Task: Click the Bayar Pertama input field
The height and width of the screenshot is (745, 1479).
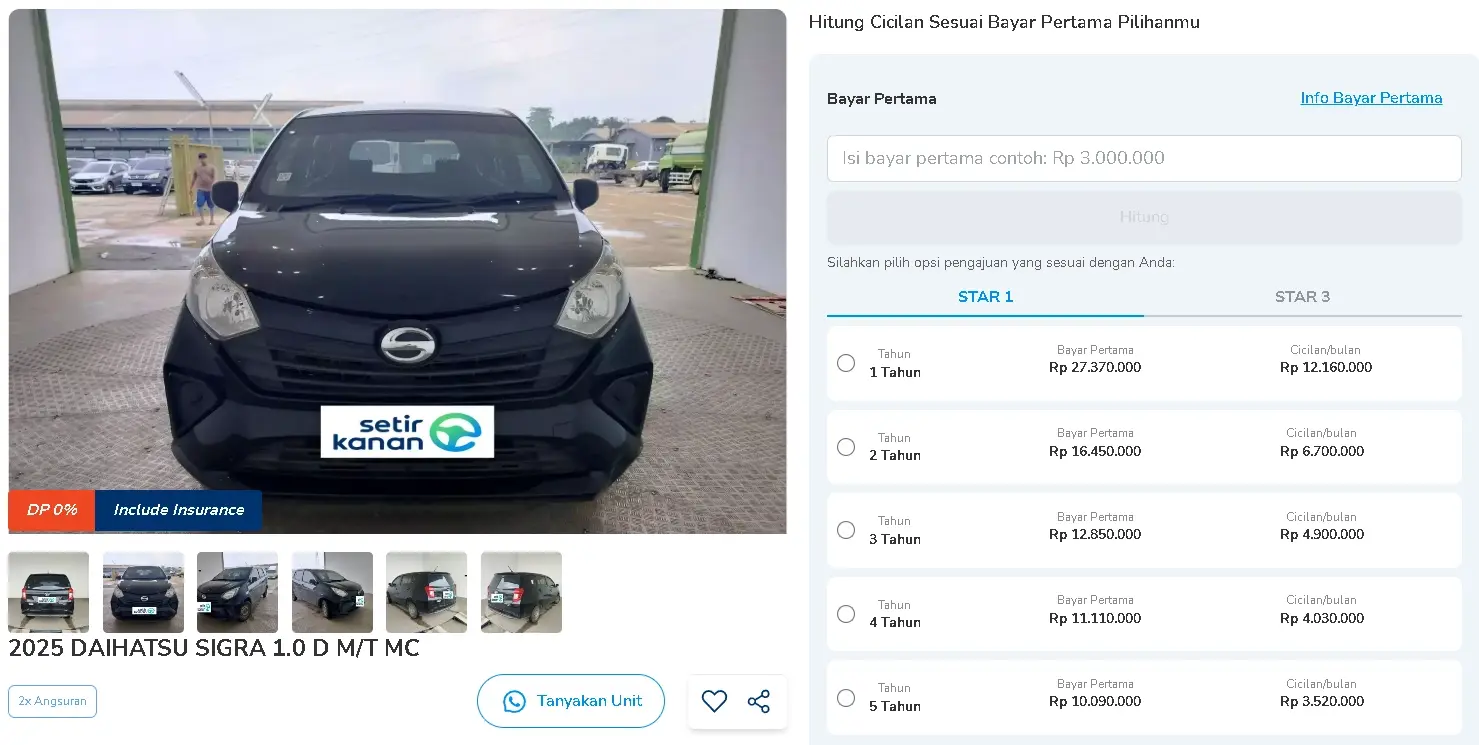Action: coord(1144,158)
